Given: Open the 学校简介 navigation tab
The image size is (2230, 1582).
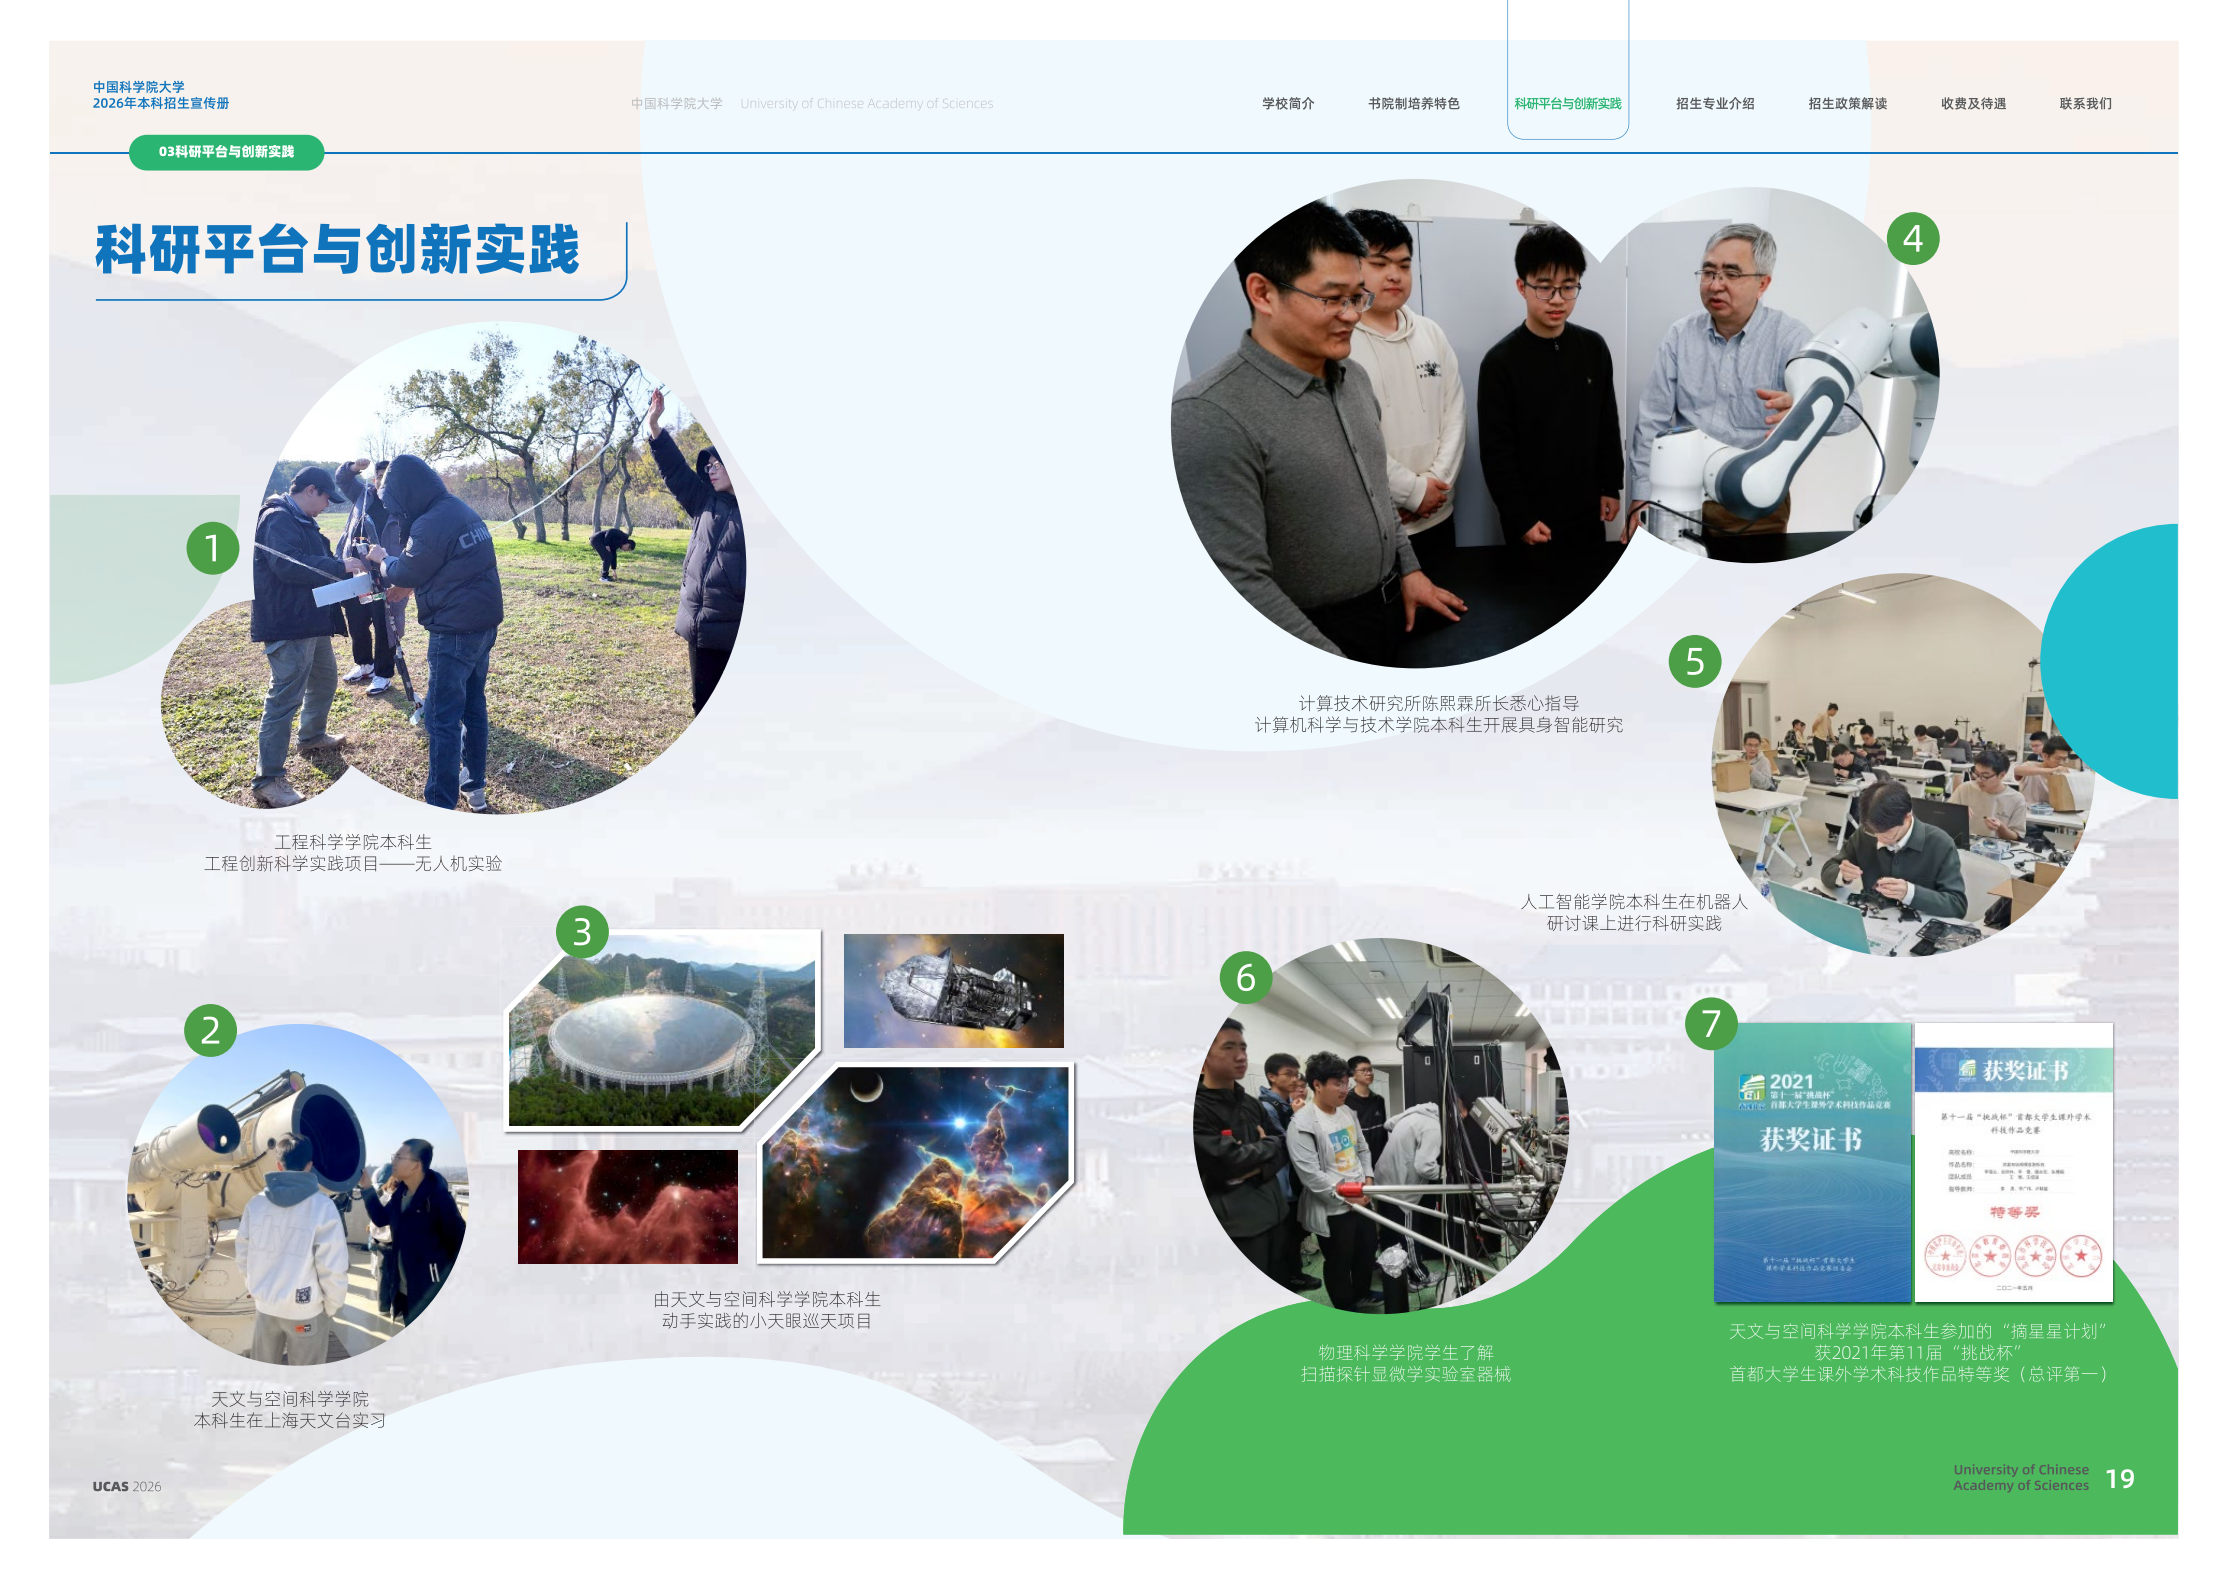Looking at the screenshot, I should point(1288,103).
